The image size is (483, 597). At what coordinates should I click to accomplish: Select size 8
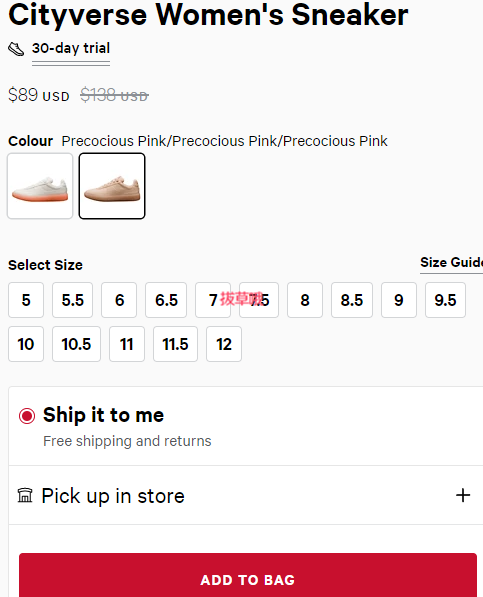305,300
